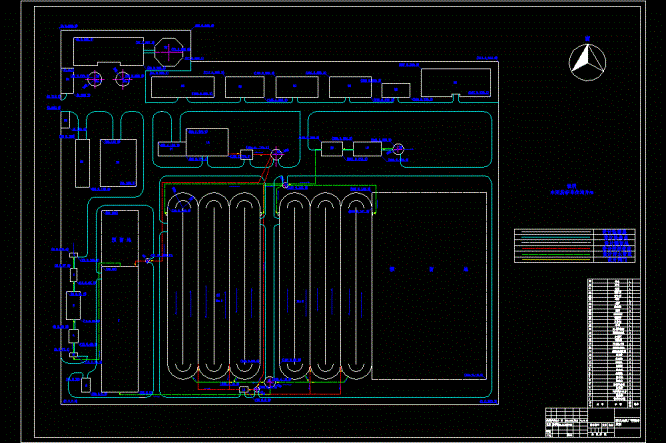This screenshot has width=666, height=443.
Task: Pick the large empty reserved rectangle
Action: (429, 286)
